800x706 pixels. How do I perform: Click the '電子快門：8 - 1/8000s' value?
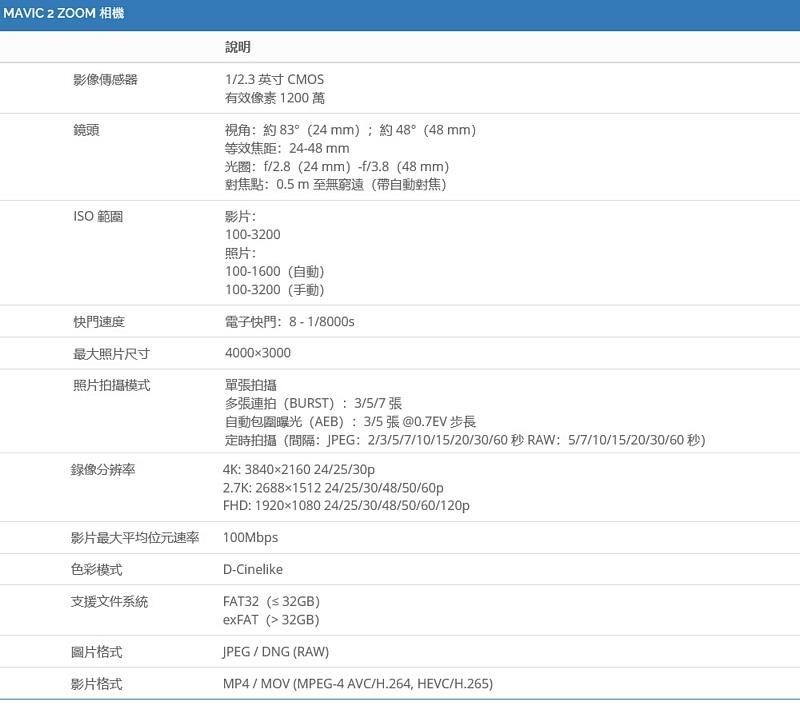click(x=290, y=322)
